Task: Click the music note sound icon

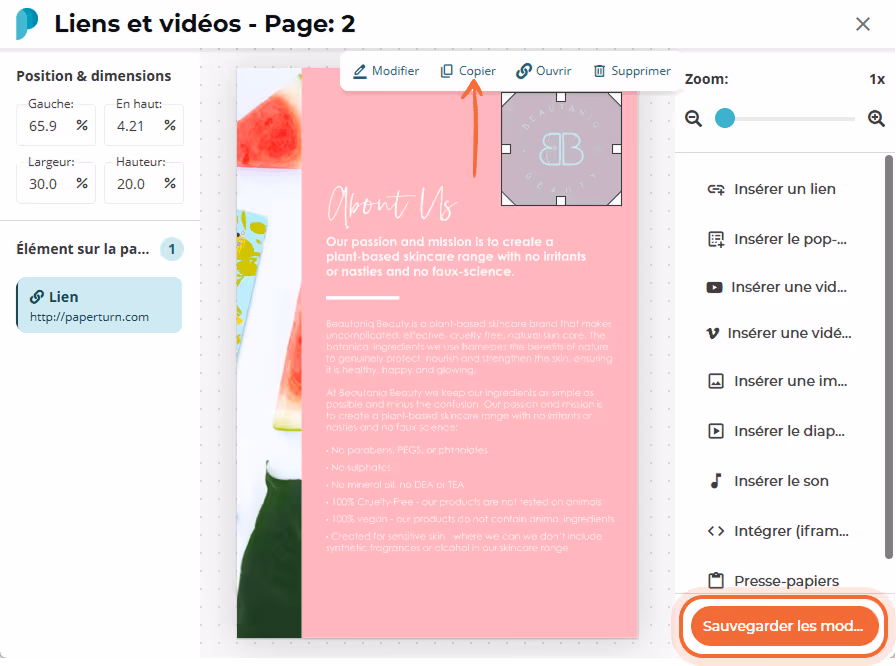Action: point(715,481)
